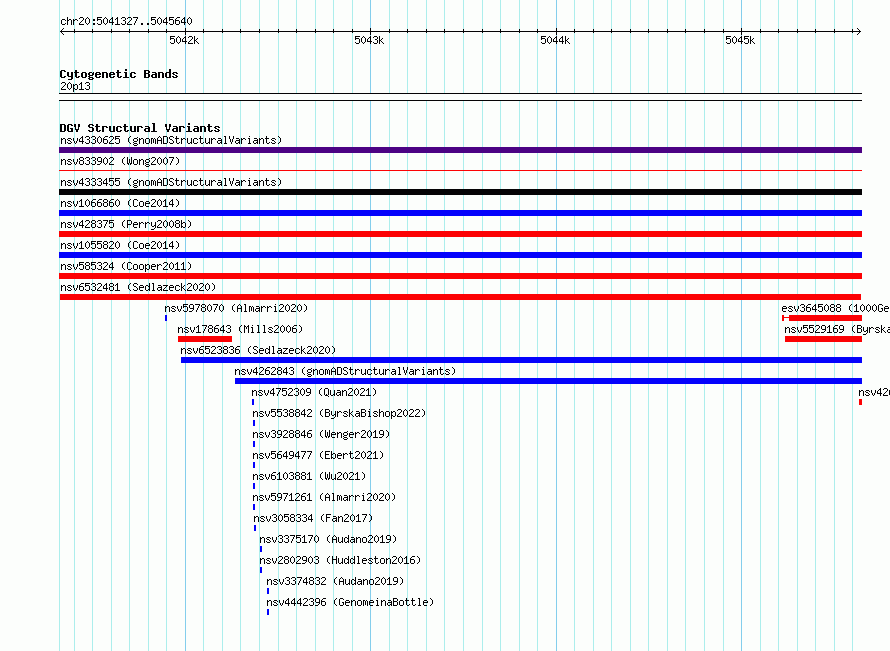Open the nsv3375170 (Audano2019) label
890x651 pixels.
[x=328, y=539]
